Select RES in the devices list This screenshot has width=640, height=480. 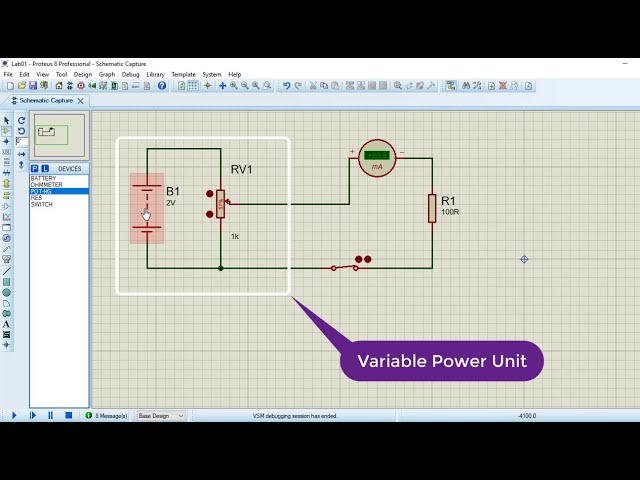tap(59, 198)
